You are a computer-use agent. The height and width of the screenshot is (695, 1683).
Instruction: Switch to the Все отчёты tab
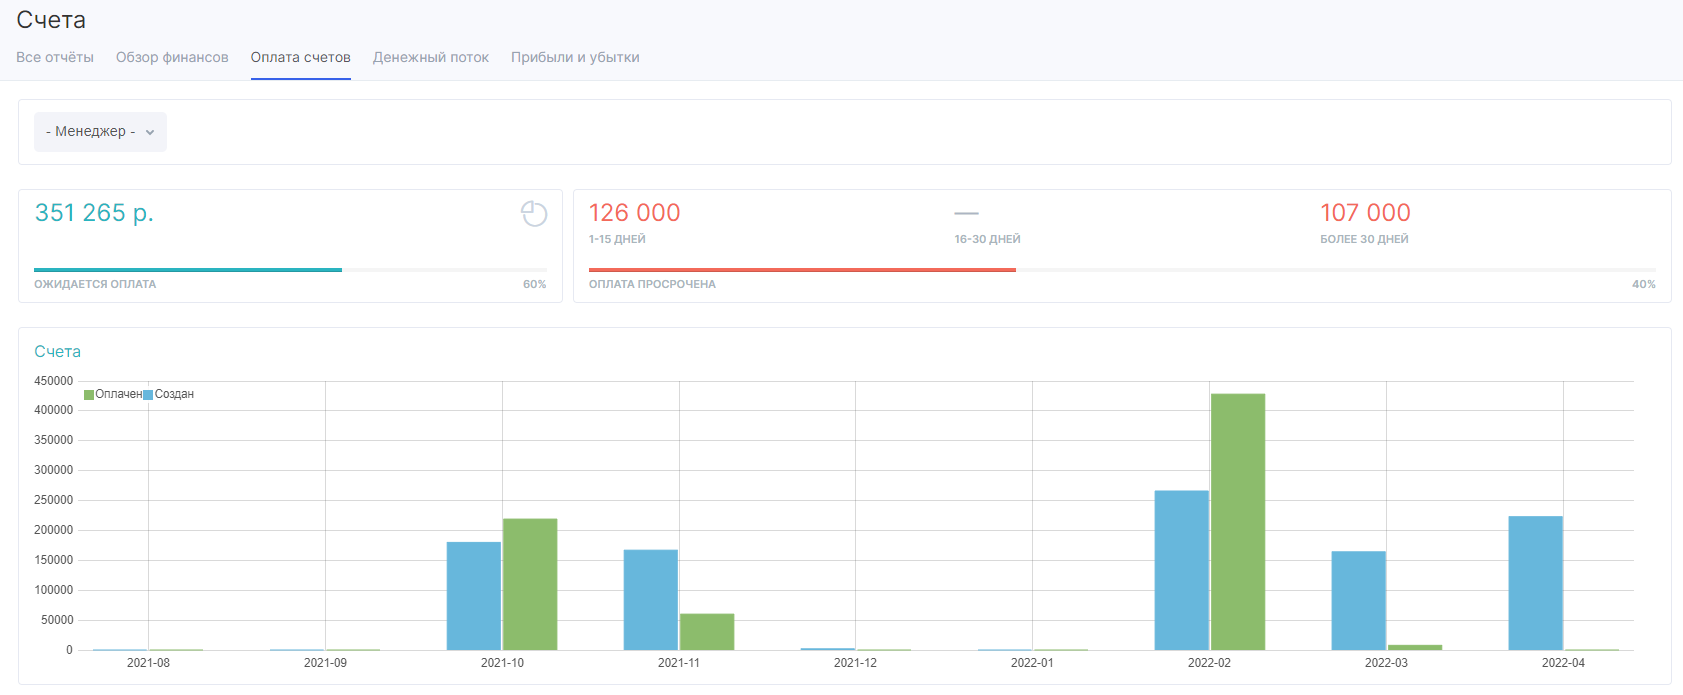tap(55, 58)
